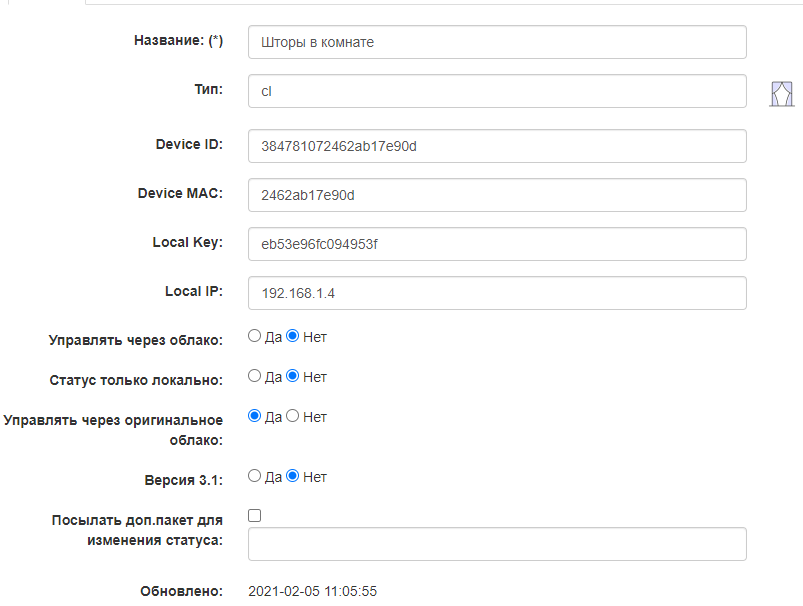Choose "Нет" for Статус только локально
Viewport: 803px width, 606px height.
293,377
